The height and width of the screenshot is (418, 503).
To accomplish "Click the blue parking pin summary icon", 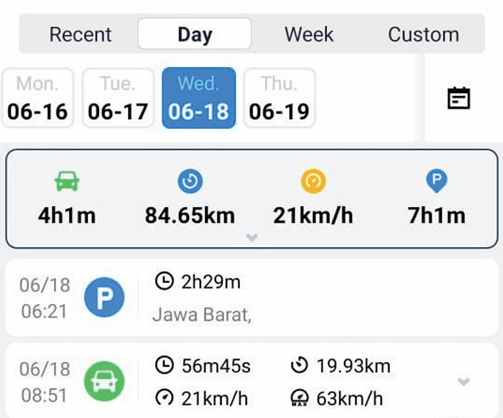I will pyautogui.click(x=437, y=181).
